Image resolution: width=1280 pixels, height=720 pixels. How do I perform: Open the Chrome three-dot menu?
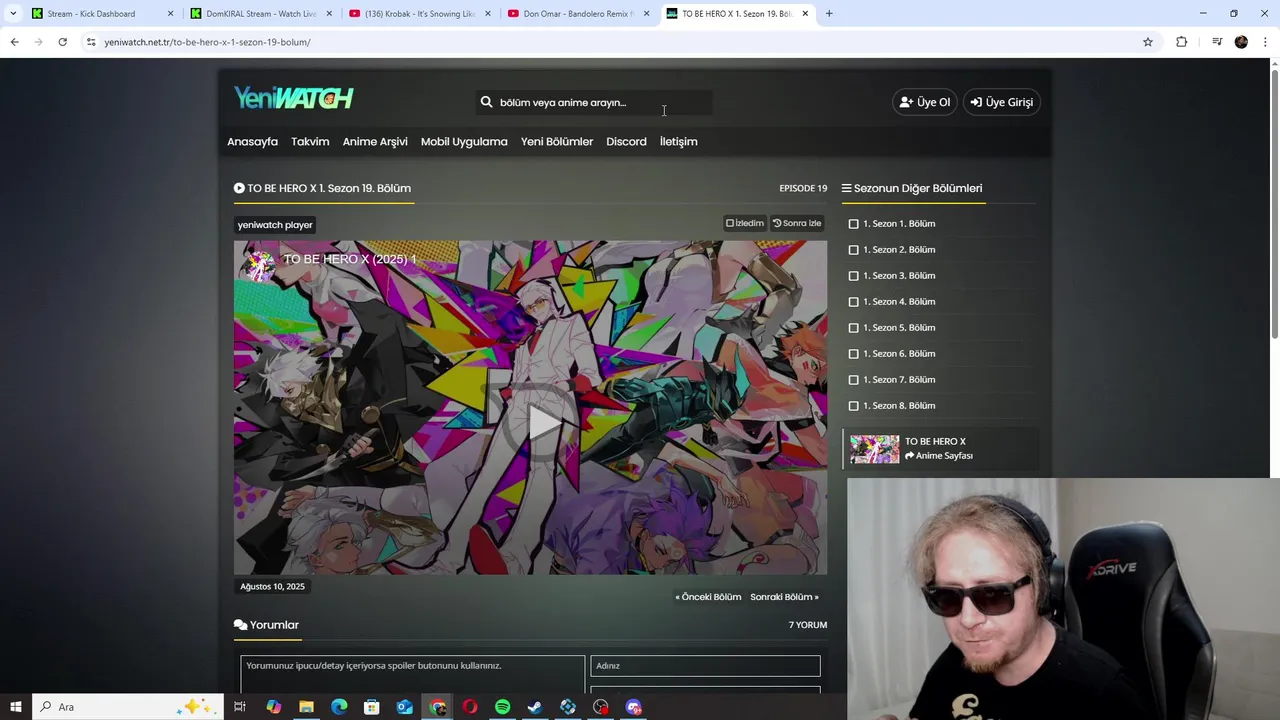click(x=1266, y=42)
